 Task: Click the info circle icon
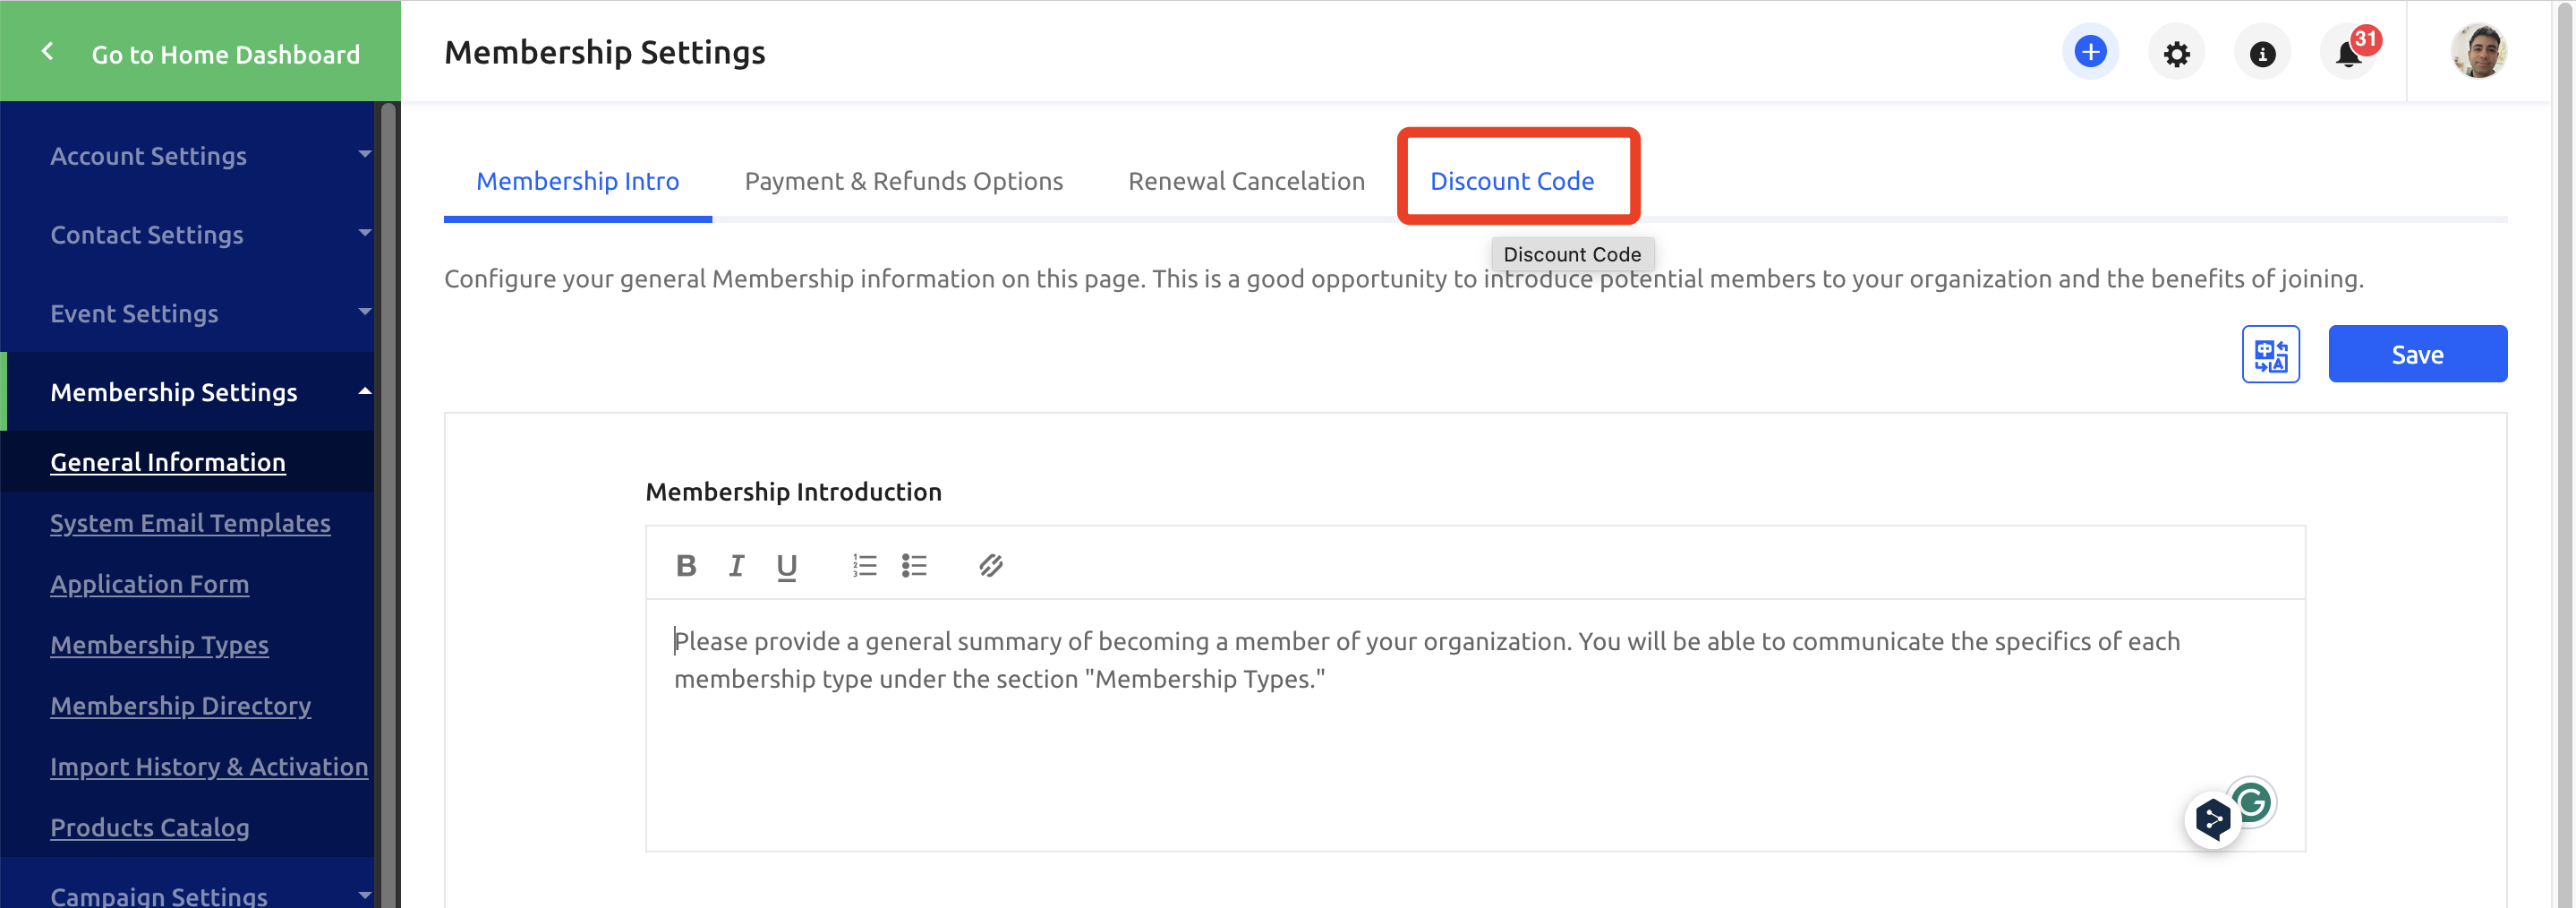click(x=2262, y=53)
